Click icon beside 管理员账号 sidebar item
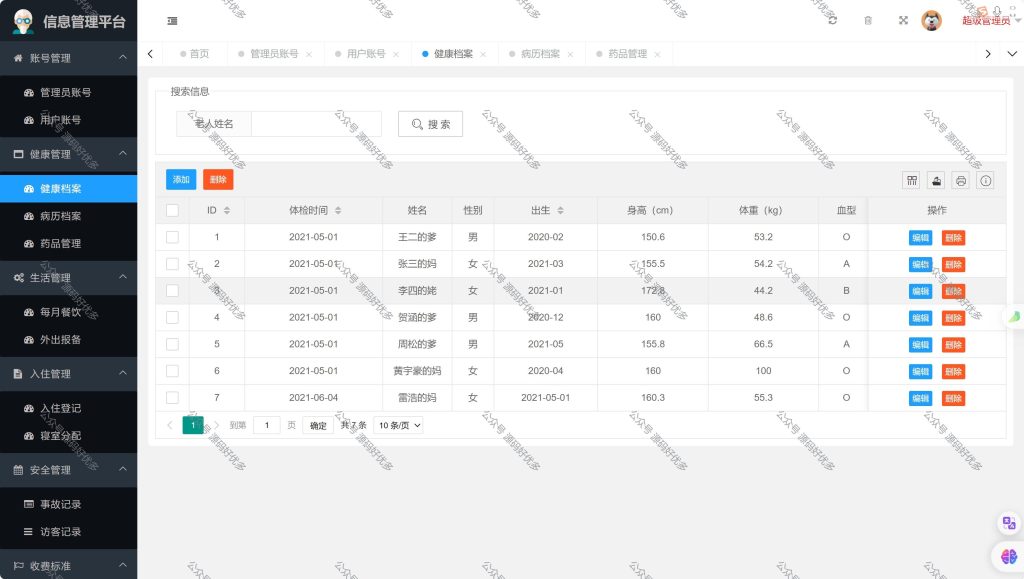 point(29,93)
